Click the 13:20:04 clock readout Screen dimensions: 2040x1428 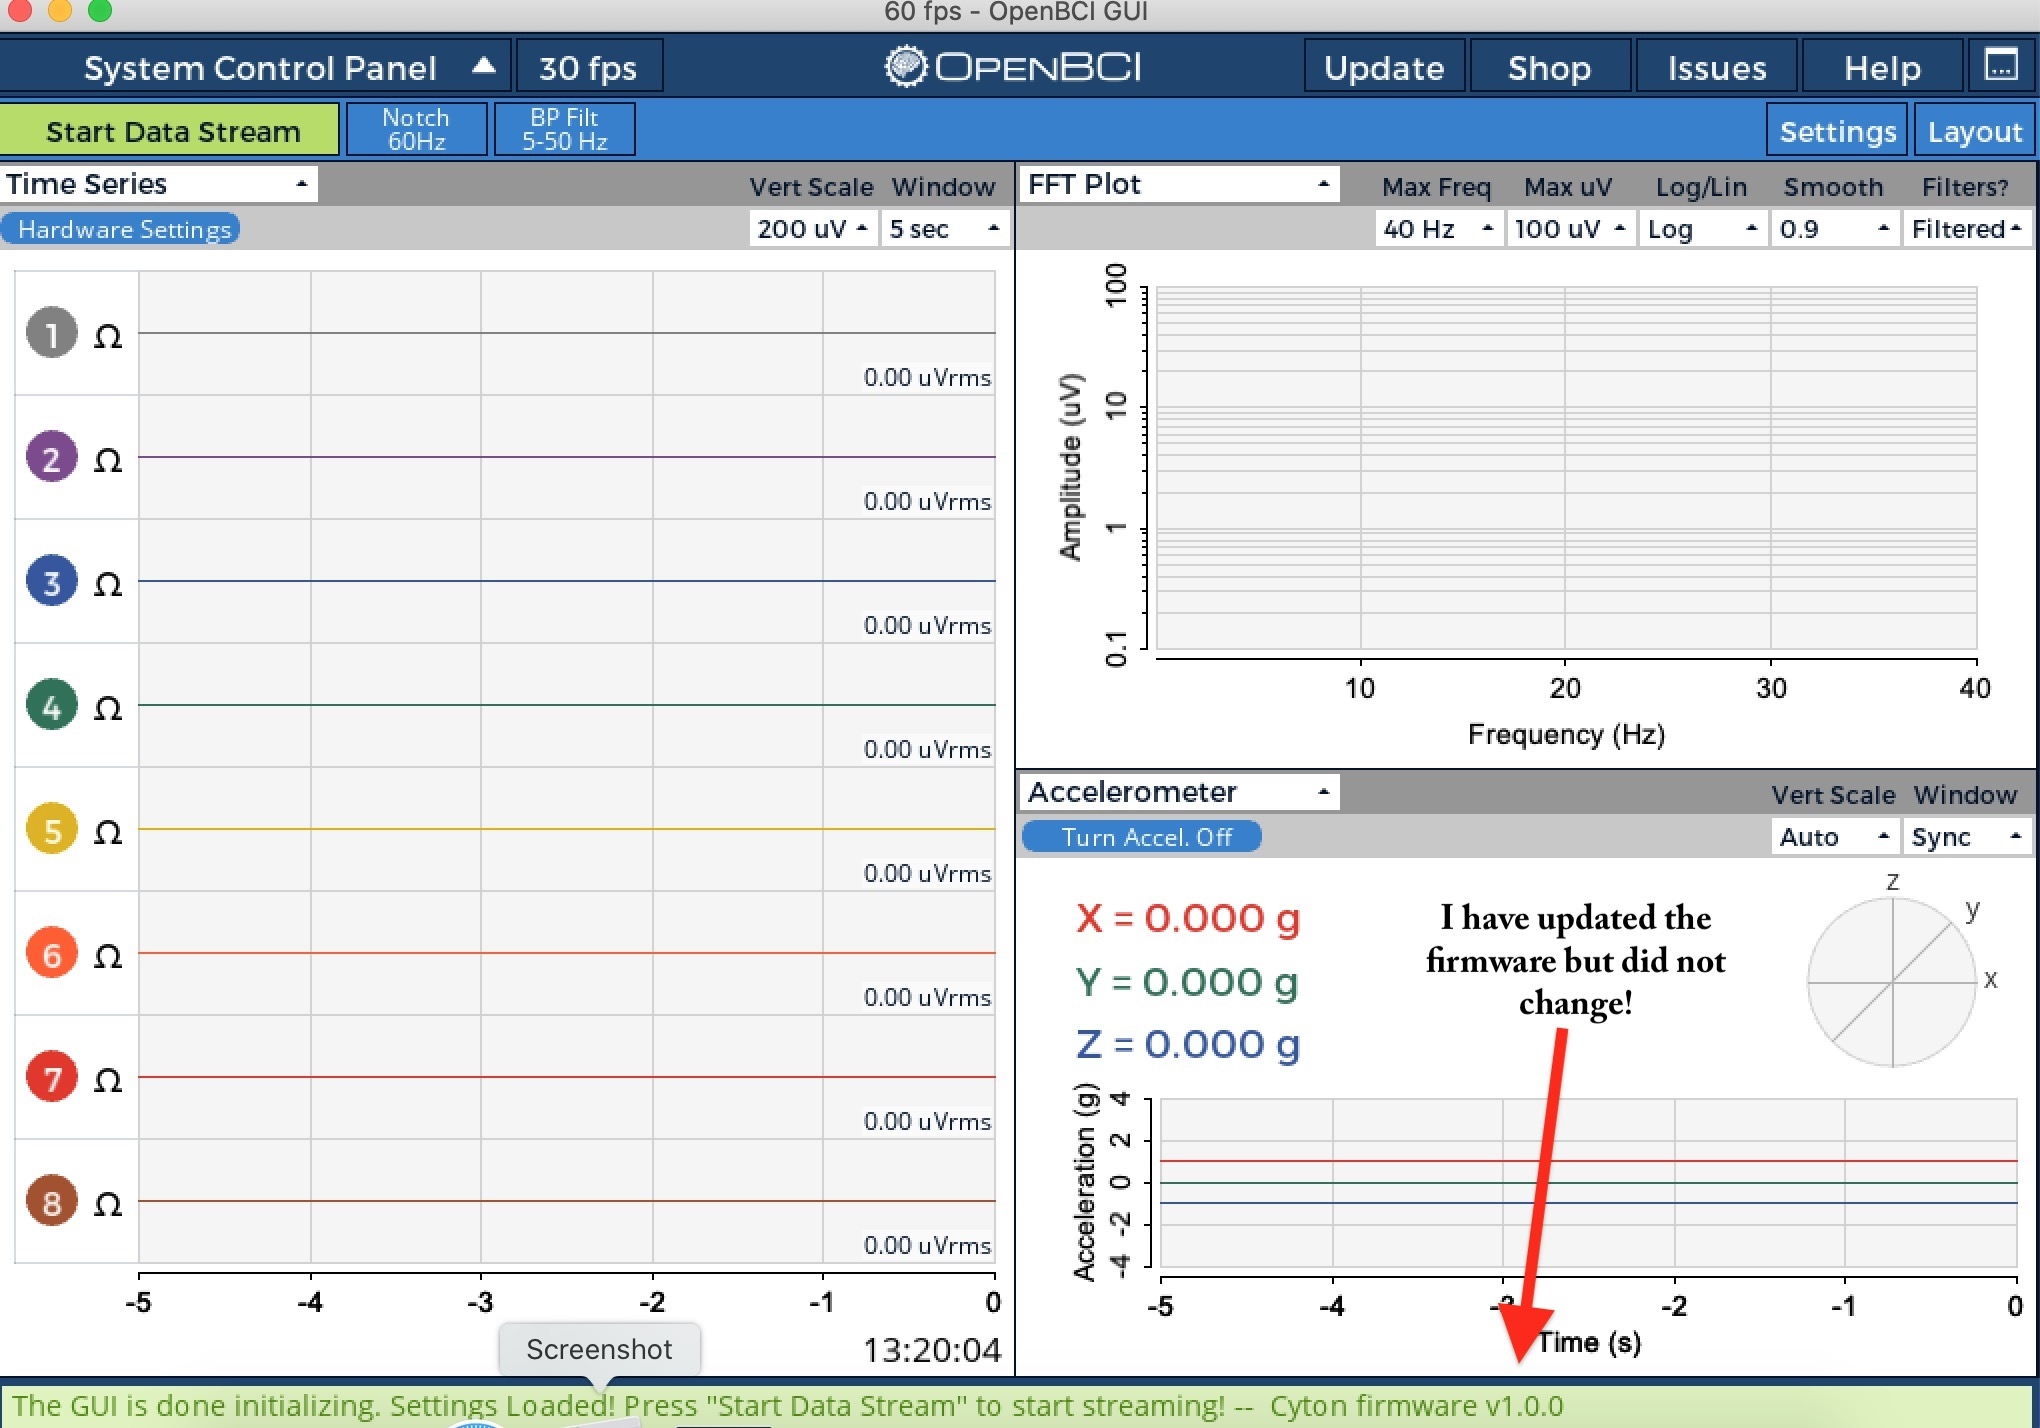pyautogui.click(x=932, y=1350)
